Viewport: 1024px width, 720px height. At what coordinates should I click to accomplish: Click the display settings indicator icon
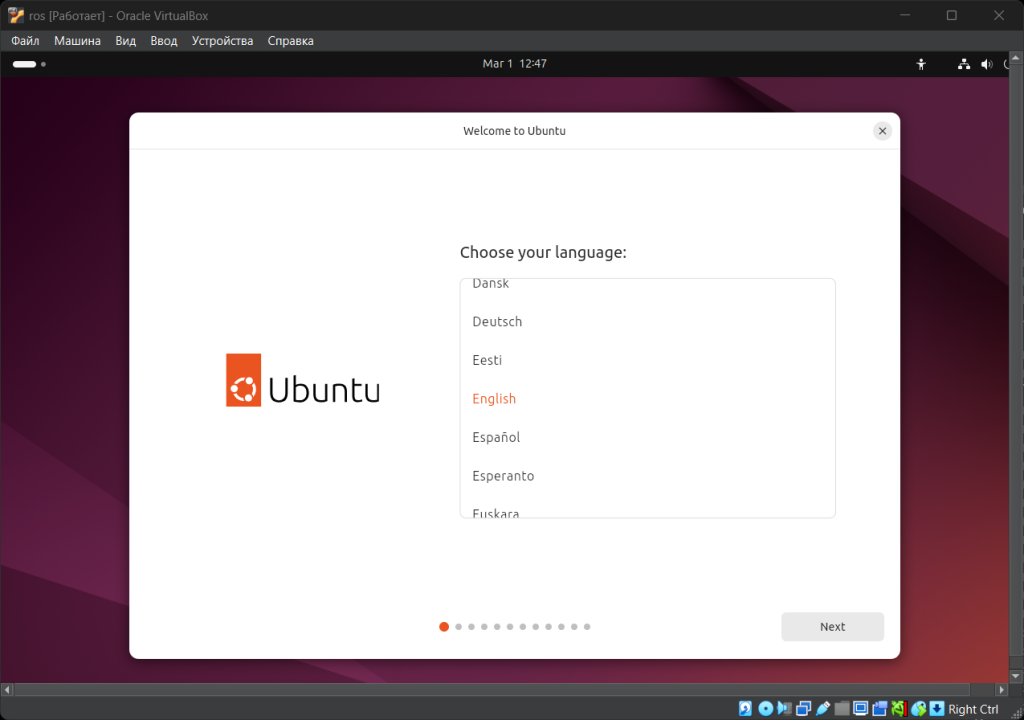(x=861, y=708)
